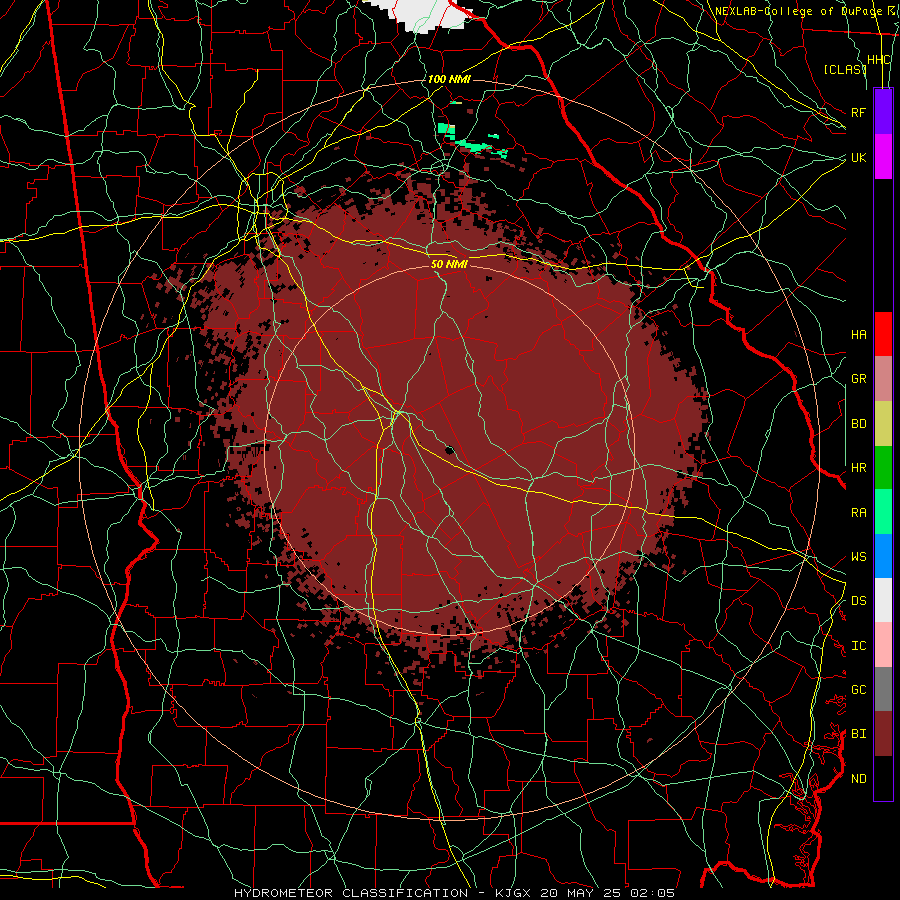Click the BD legend label

(x=859, y=424)
